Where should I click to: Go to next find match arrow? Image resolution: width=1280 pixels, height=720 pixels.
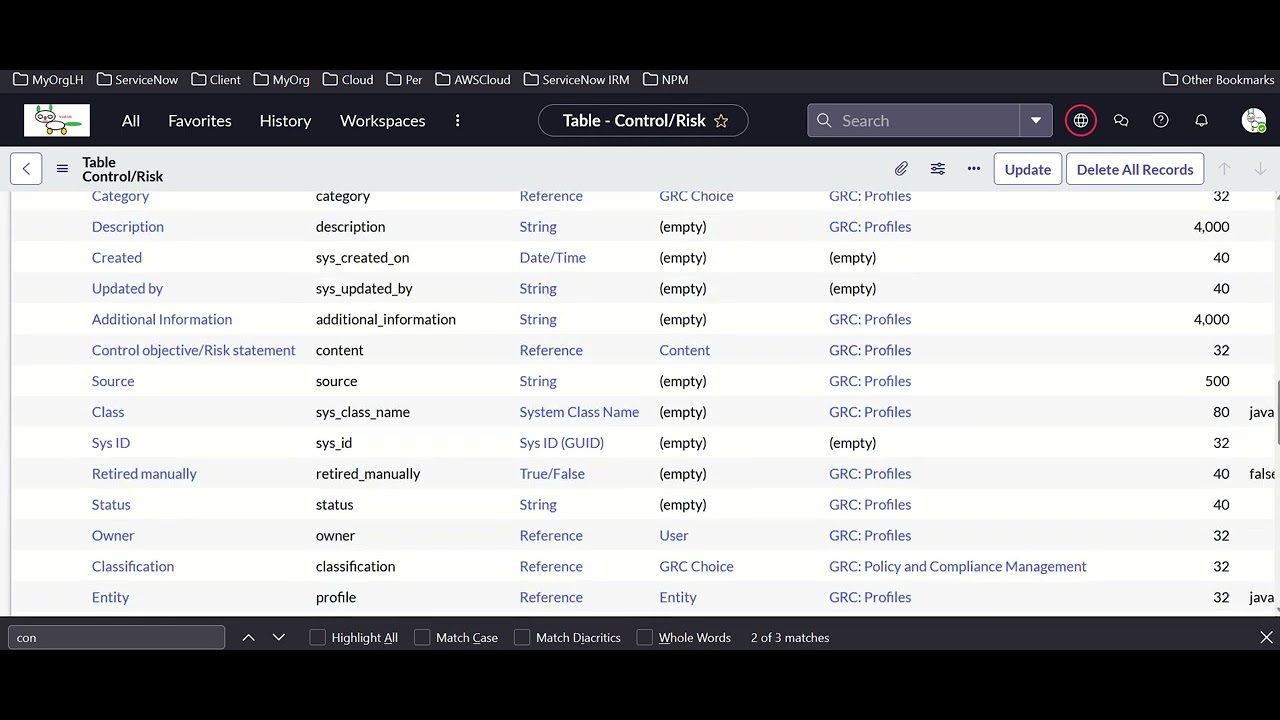click(x=279, y=637)
